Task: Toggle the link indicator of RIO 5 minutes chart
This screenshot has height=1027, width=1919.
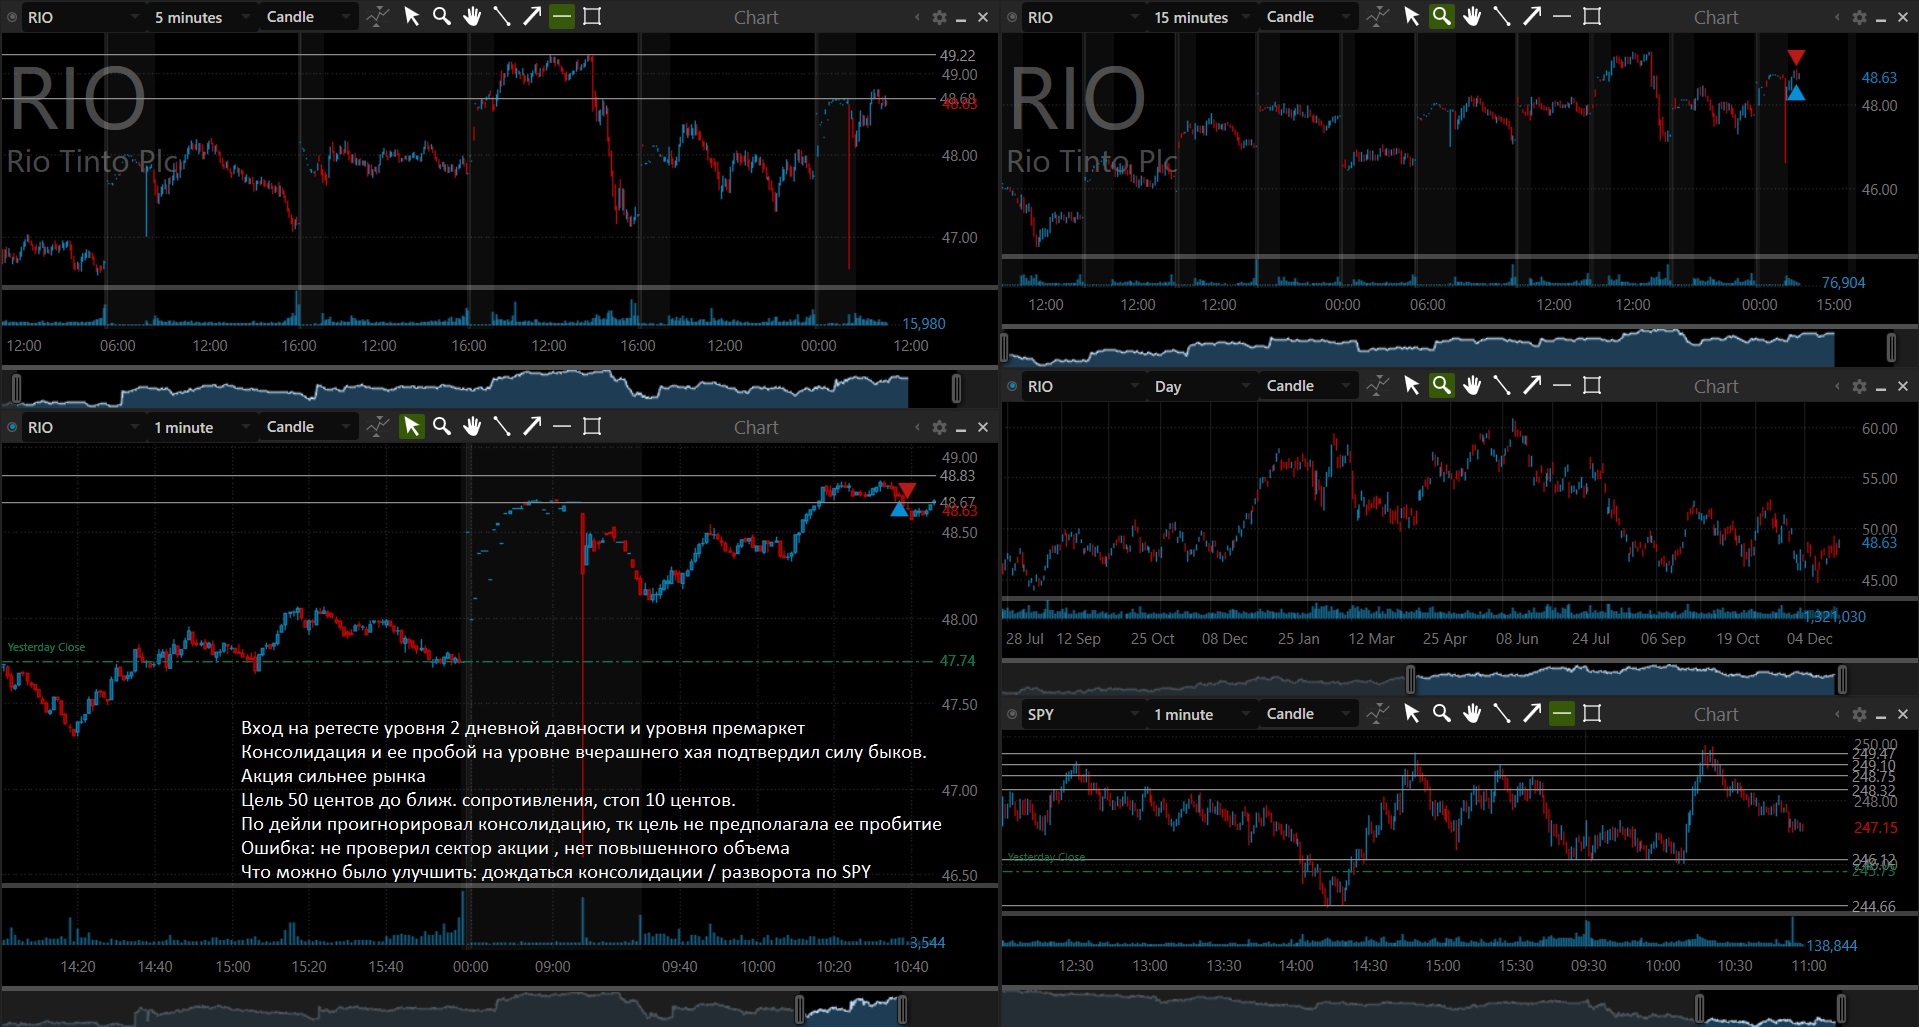Action: click(x=13, y=17)
